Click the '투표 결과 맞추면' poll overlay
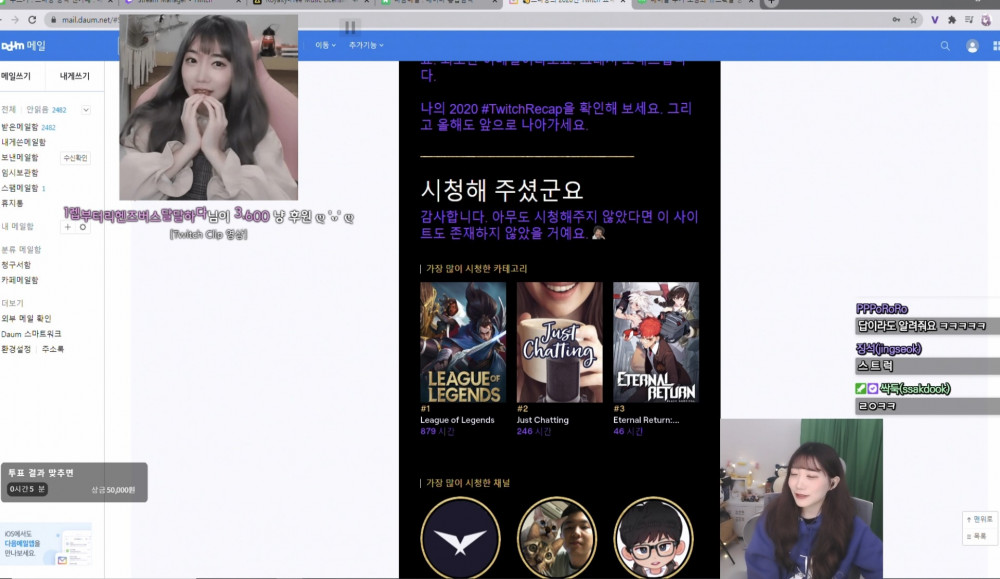 [74, 482]
